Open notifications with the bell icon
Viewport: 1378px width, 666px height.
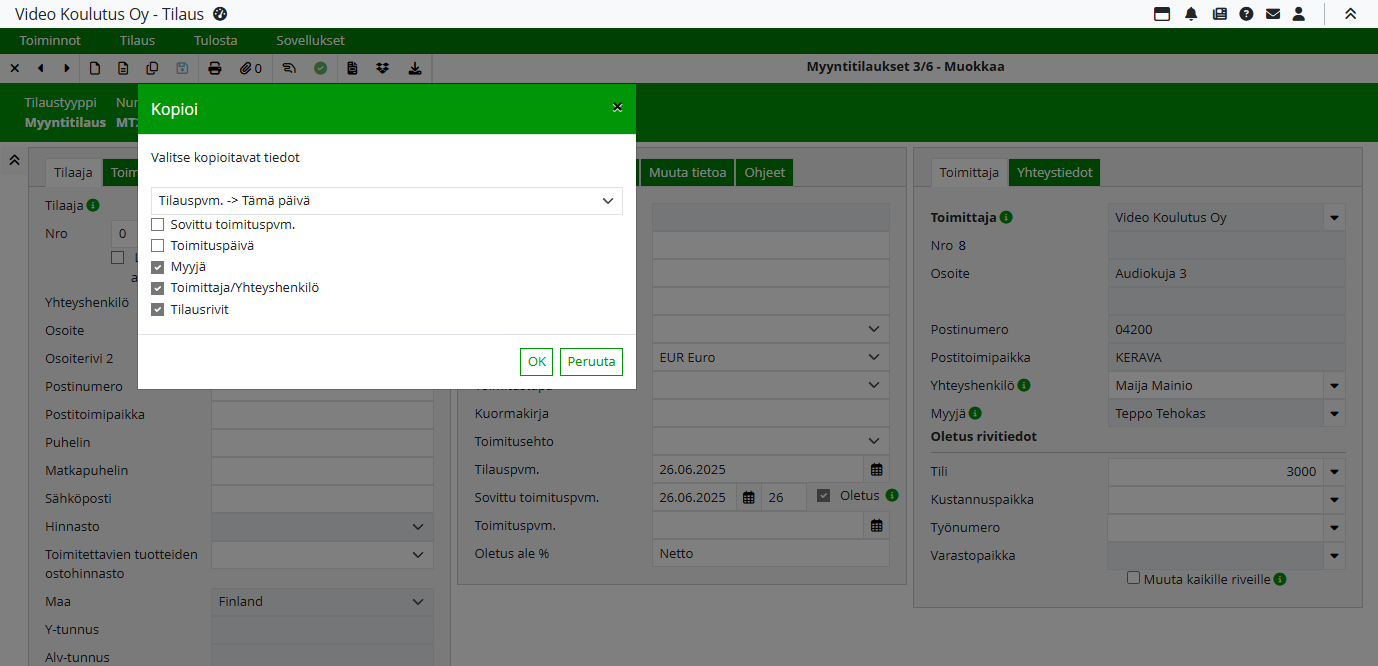pyautogui.click(x=1191, y=14)
